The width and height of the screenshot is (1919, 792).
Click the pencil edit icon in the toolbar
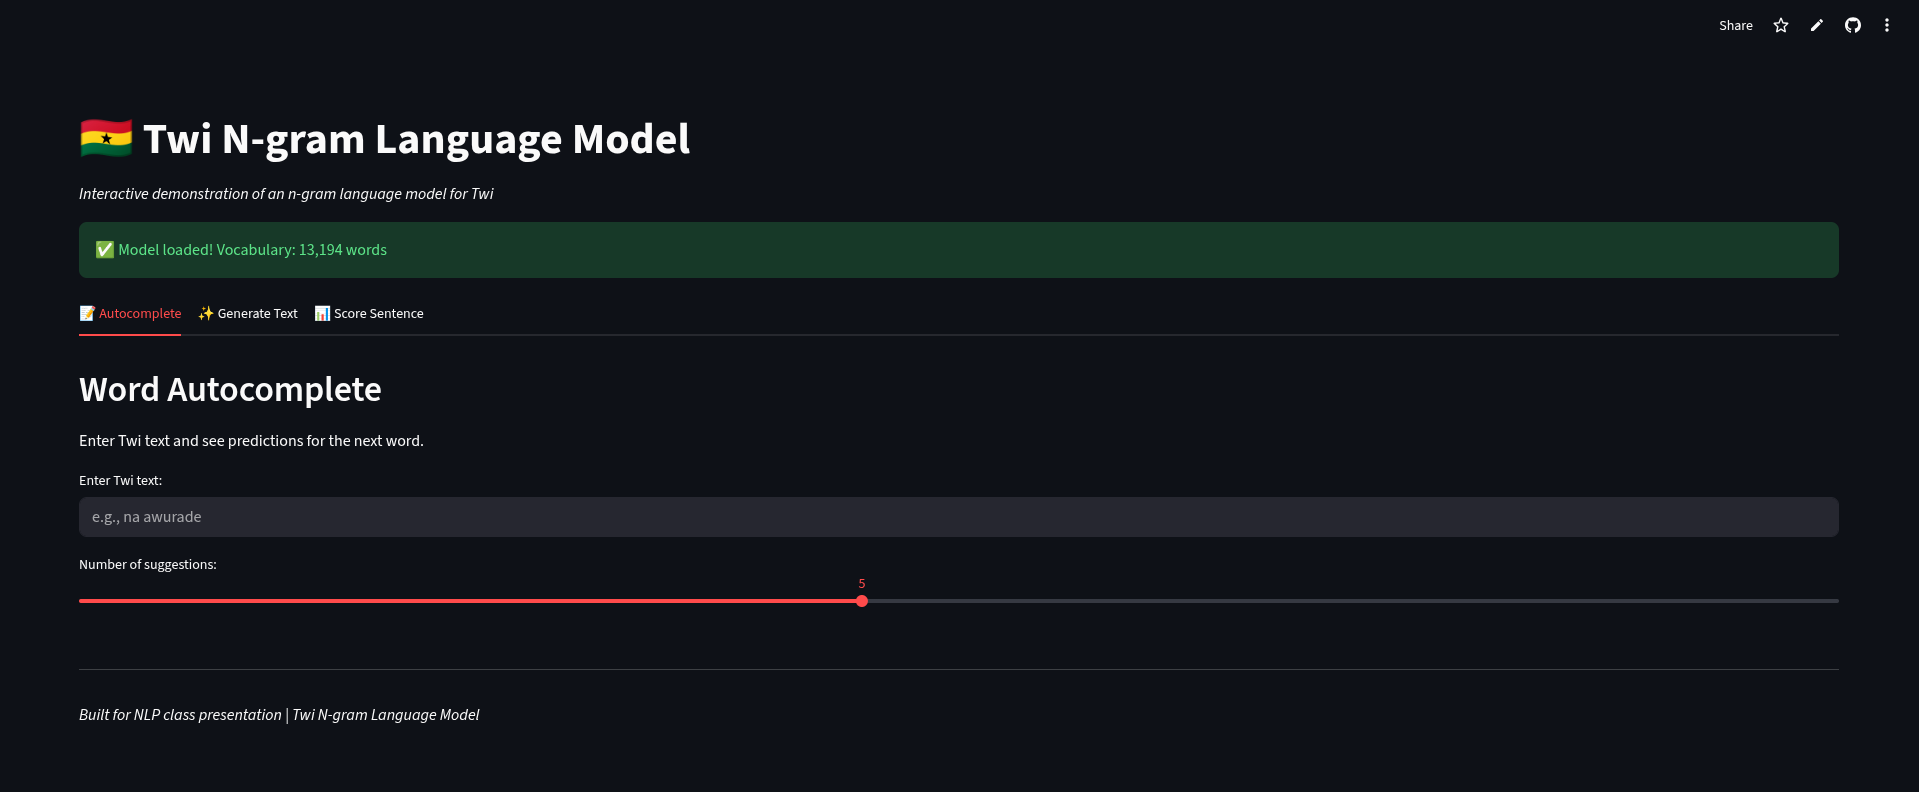click(1816, 25)
